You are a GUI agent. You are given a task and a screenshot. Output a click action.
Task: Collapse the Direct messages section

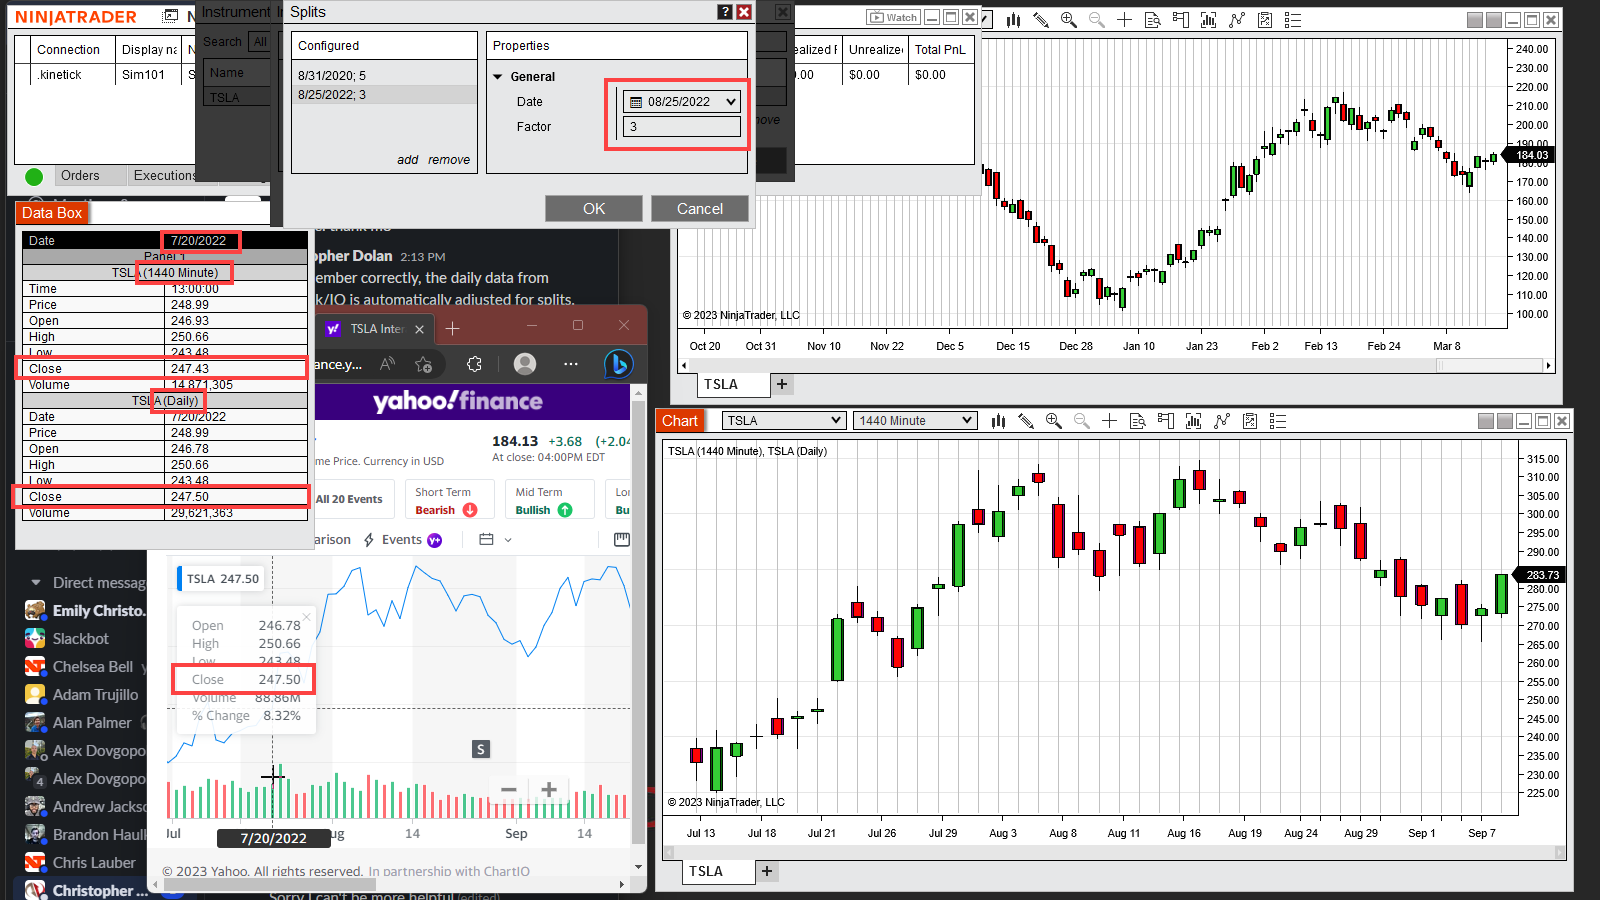point(36,583)
